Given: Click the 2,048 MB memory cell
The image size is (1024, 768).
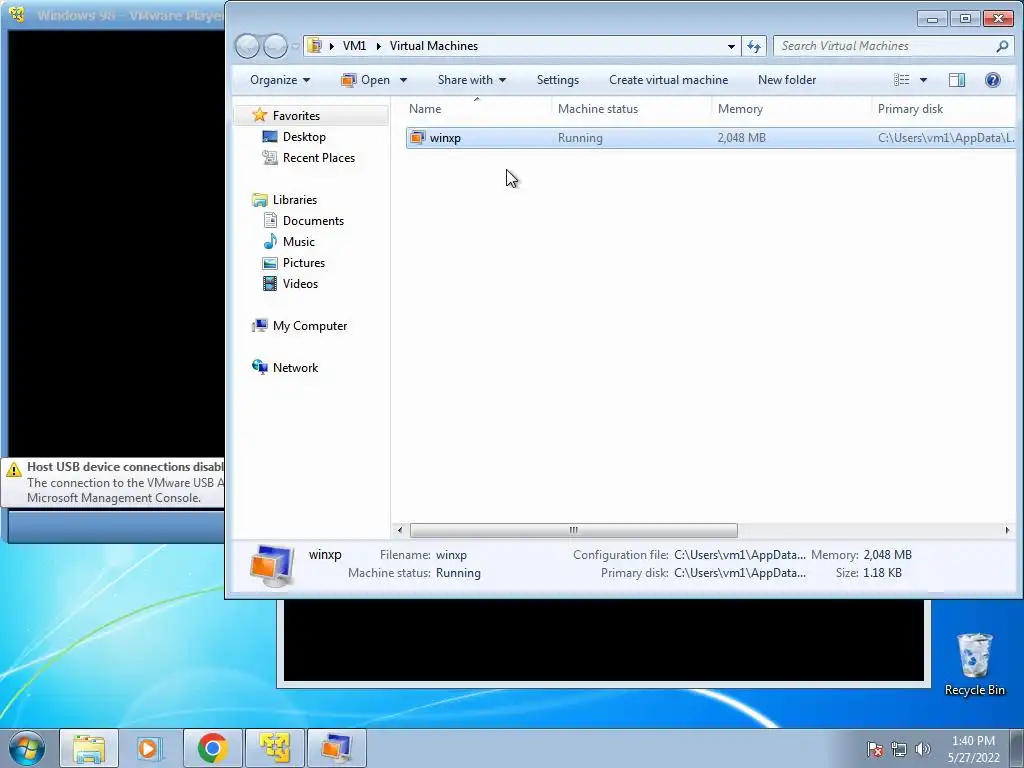Looking at the screenshot, I should click(x=742, y=138).
